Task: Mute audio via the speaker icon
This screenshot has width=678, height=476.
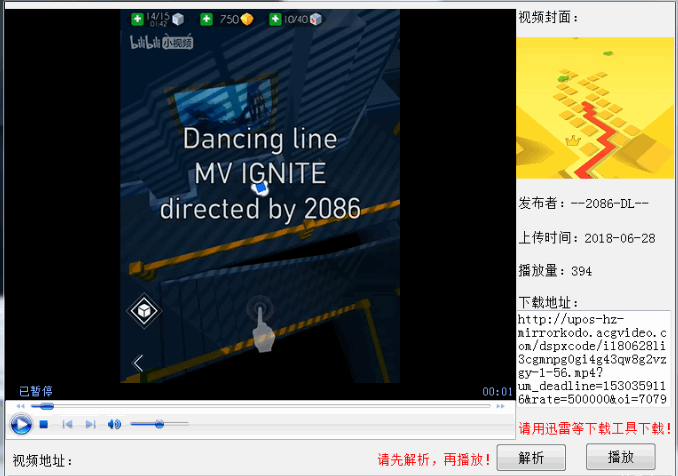Action: pos(114,425)
